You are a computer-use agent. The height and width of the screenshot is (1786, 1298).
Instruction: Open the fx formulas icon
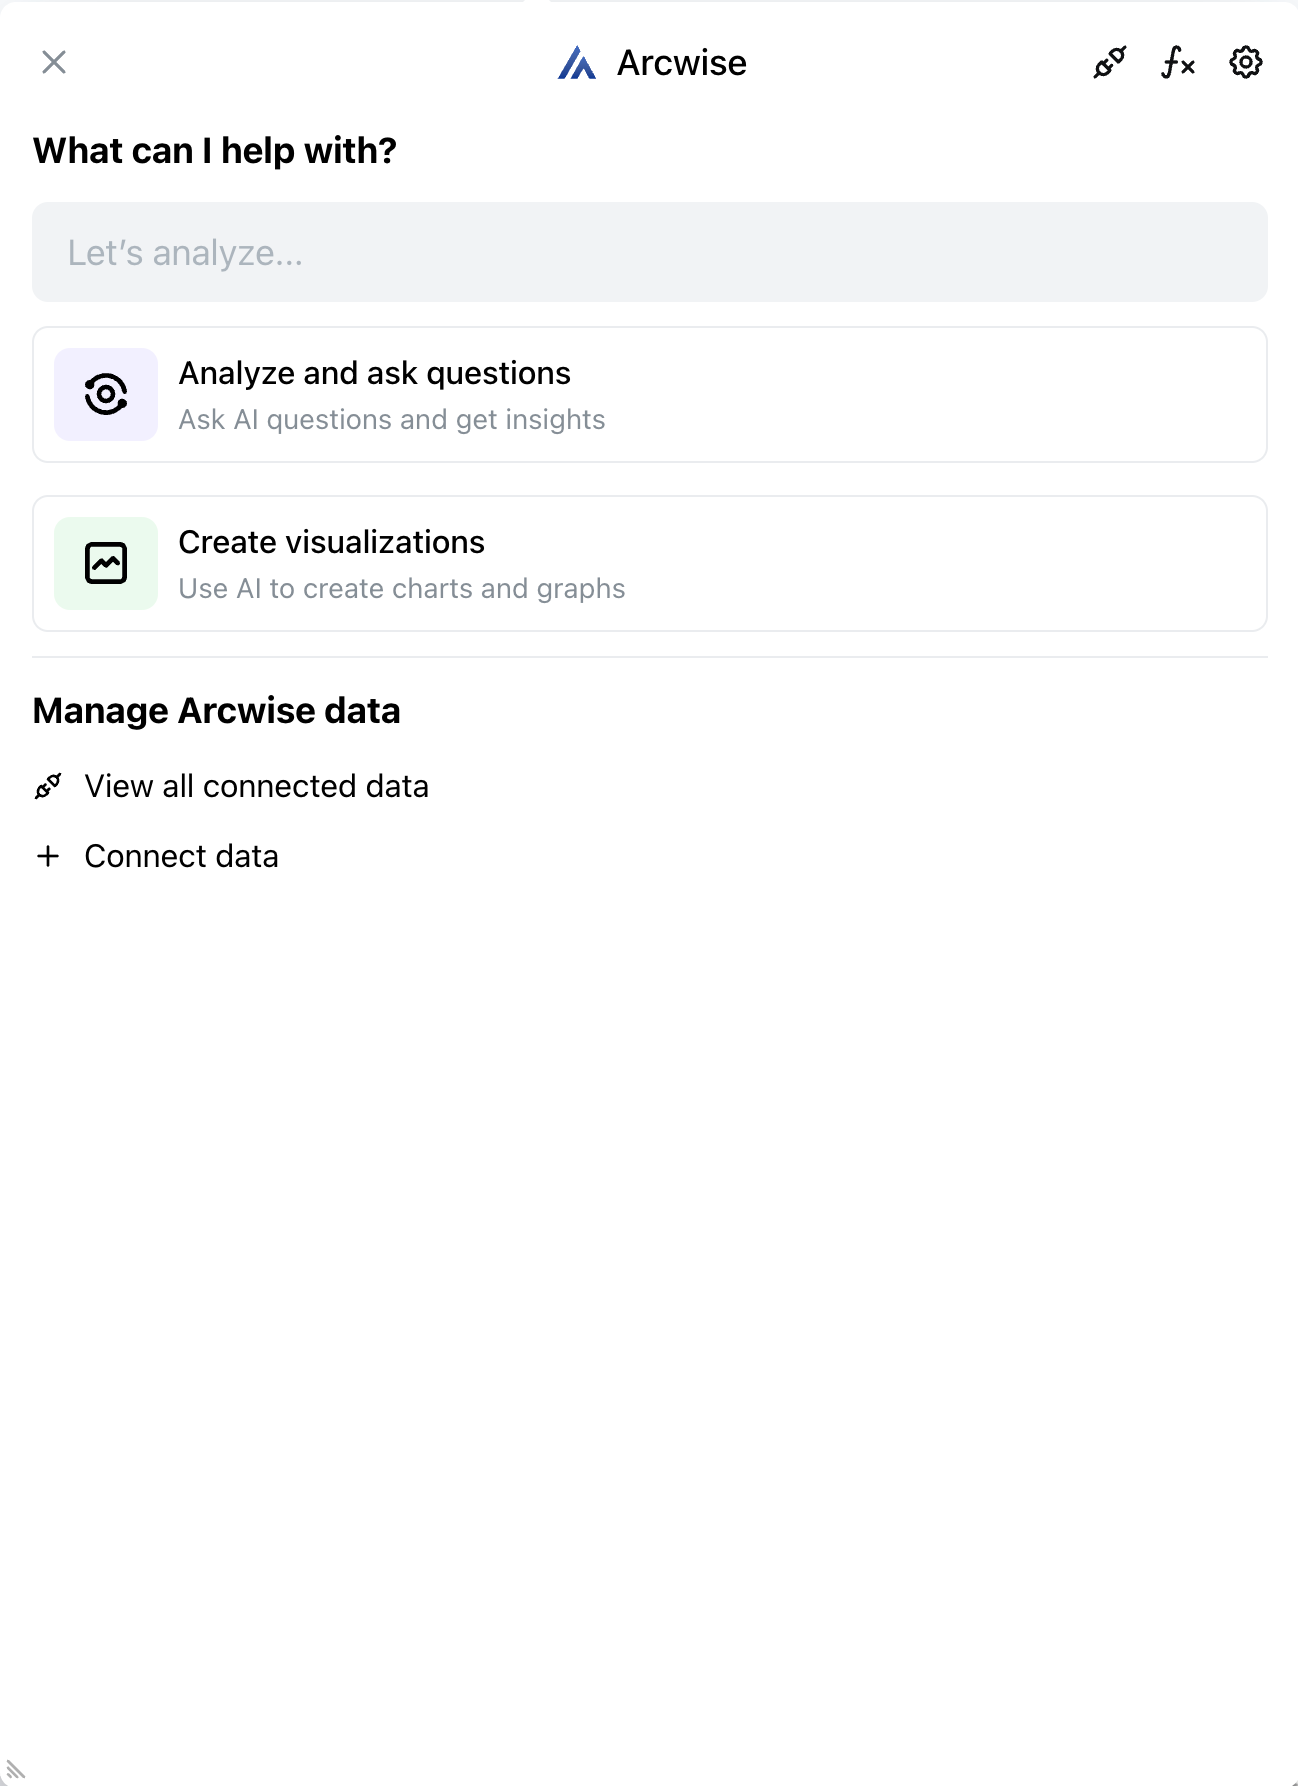tap(1177, 63)
